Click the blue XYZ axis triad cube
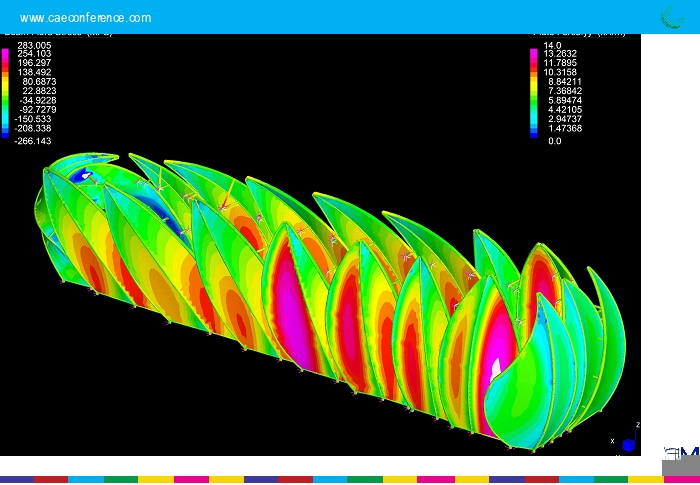The height and width of the screenshot is (485, 700). click(628, 445)
